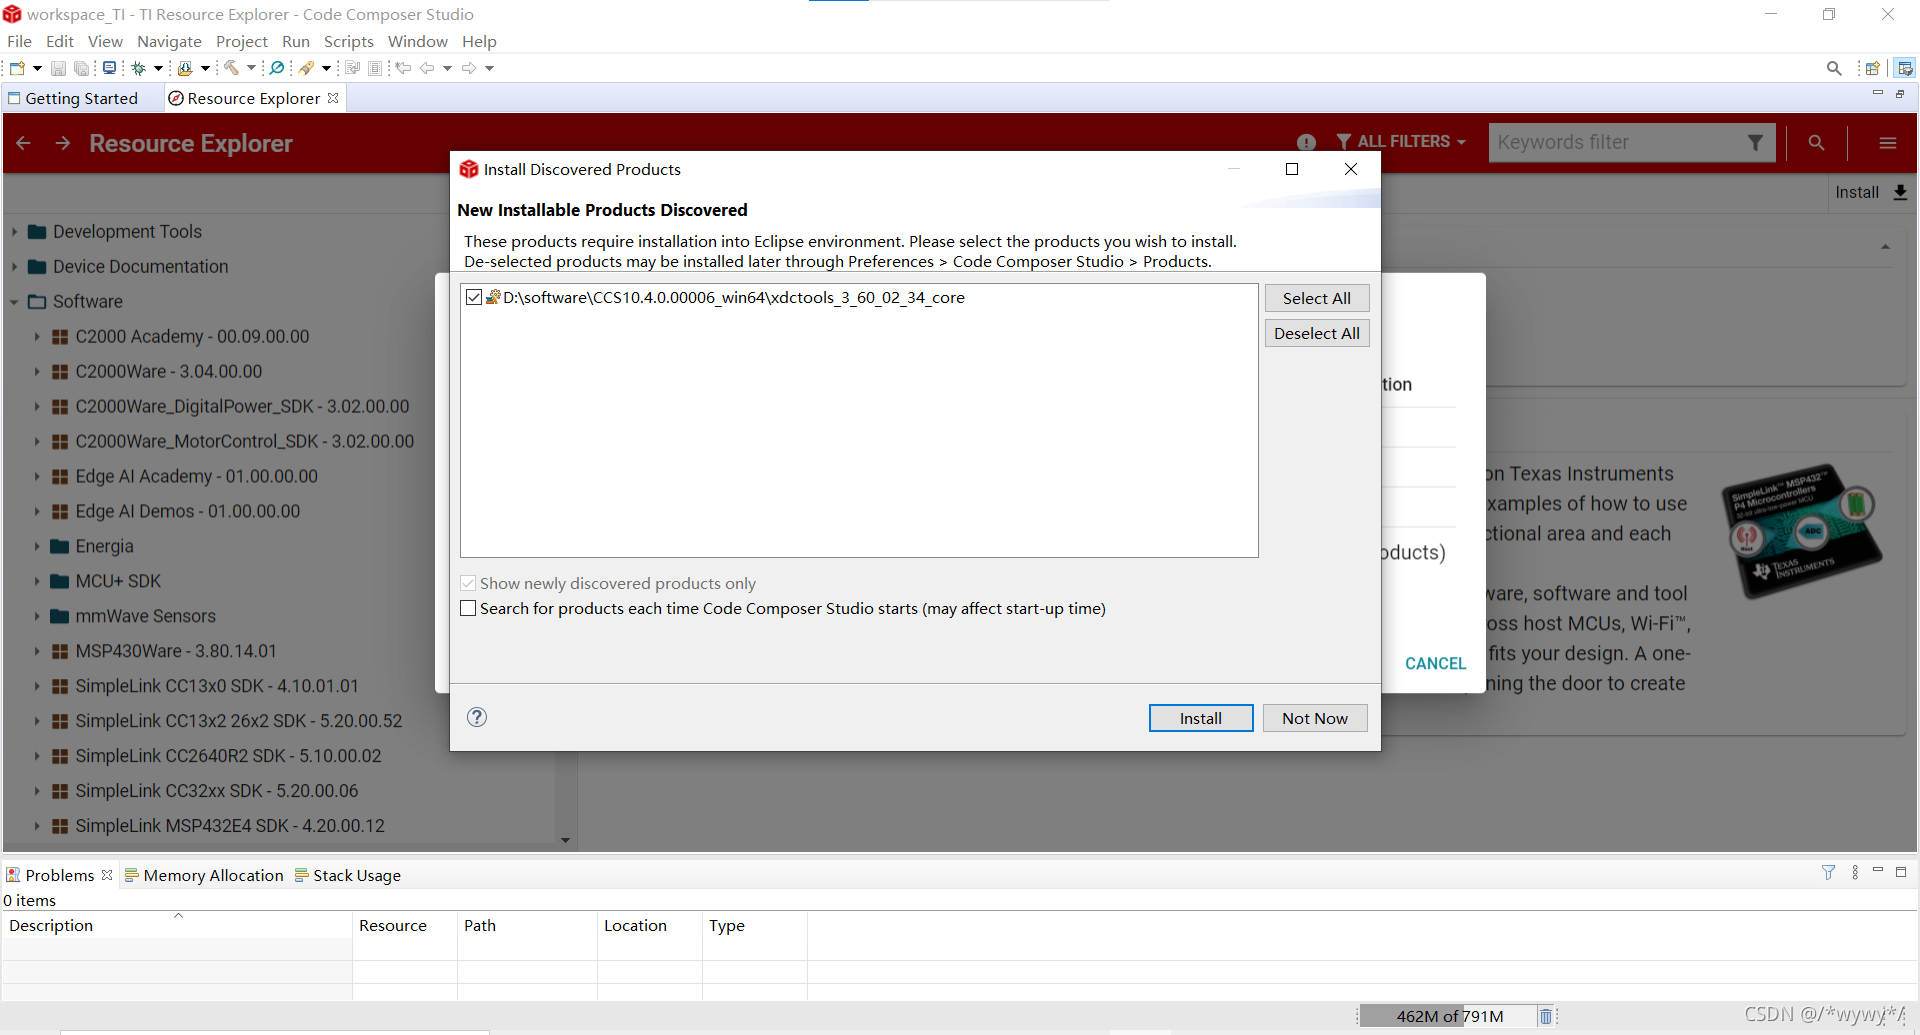Minimize the Problems view panel
Image resolution: width=1920 pixels, height=1035 pixels.
click(x=1878, y=871)
